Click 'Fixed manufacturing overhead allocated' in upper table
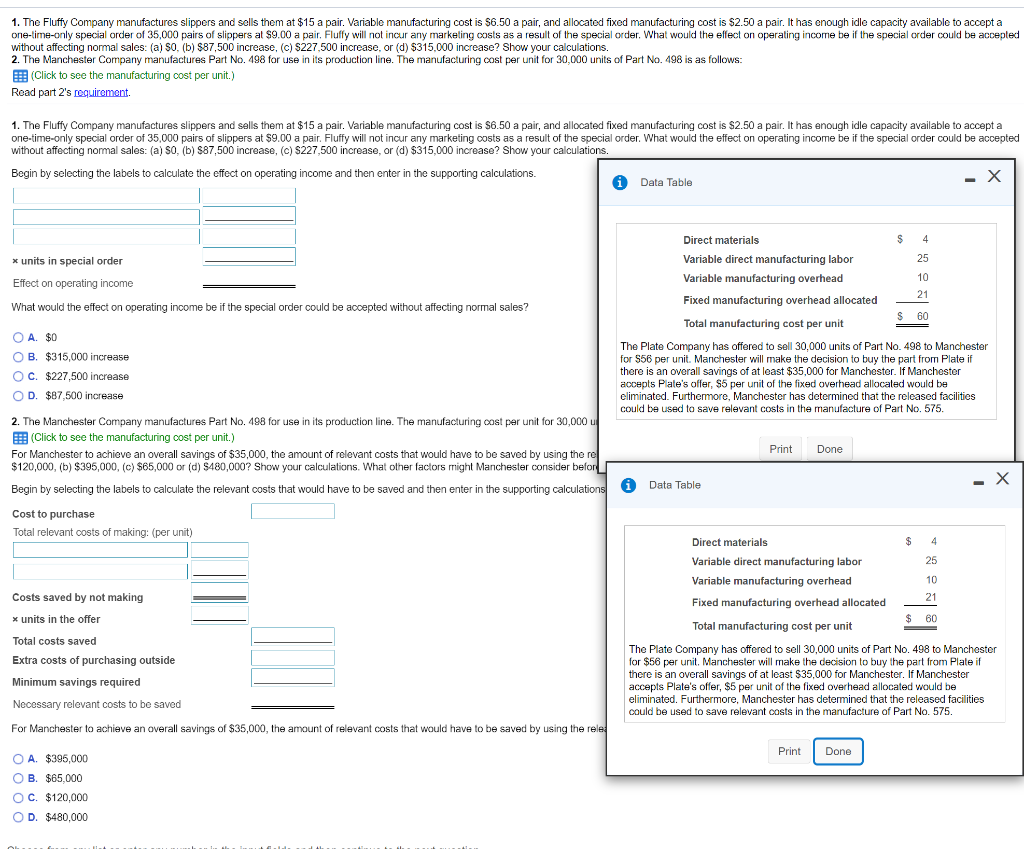This screenshot has height=849, width=1024. pos(780,300)
